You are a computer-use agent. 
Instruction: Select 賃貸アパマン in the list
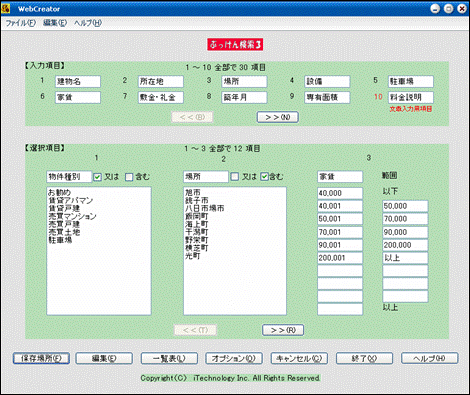click(x=71, y=200)
